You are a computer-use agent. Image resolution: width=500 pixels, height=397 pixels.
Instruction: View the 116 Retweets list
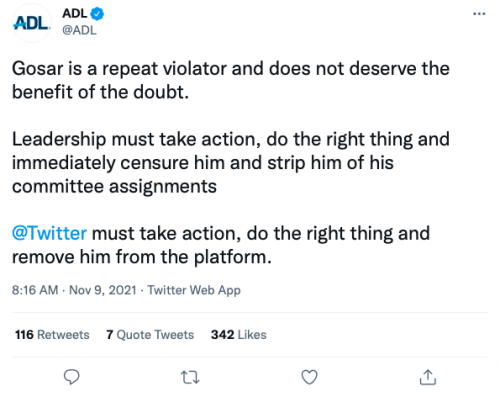click(52, 334)
